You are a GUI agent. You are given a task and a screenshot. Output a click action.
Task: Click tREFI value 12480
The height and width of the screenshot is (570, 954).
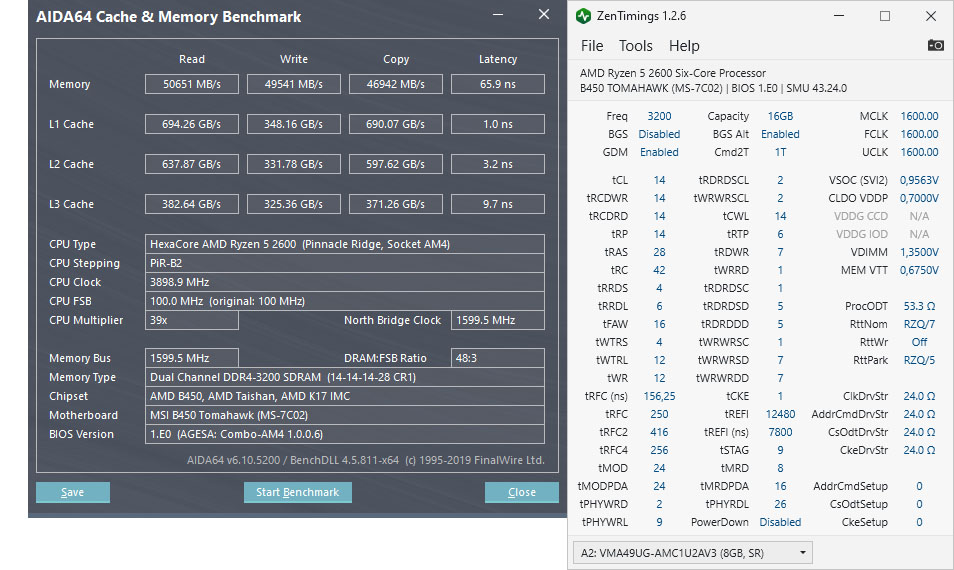click(x=780, y=414)
